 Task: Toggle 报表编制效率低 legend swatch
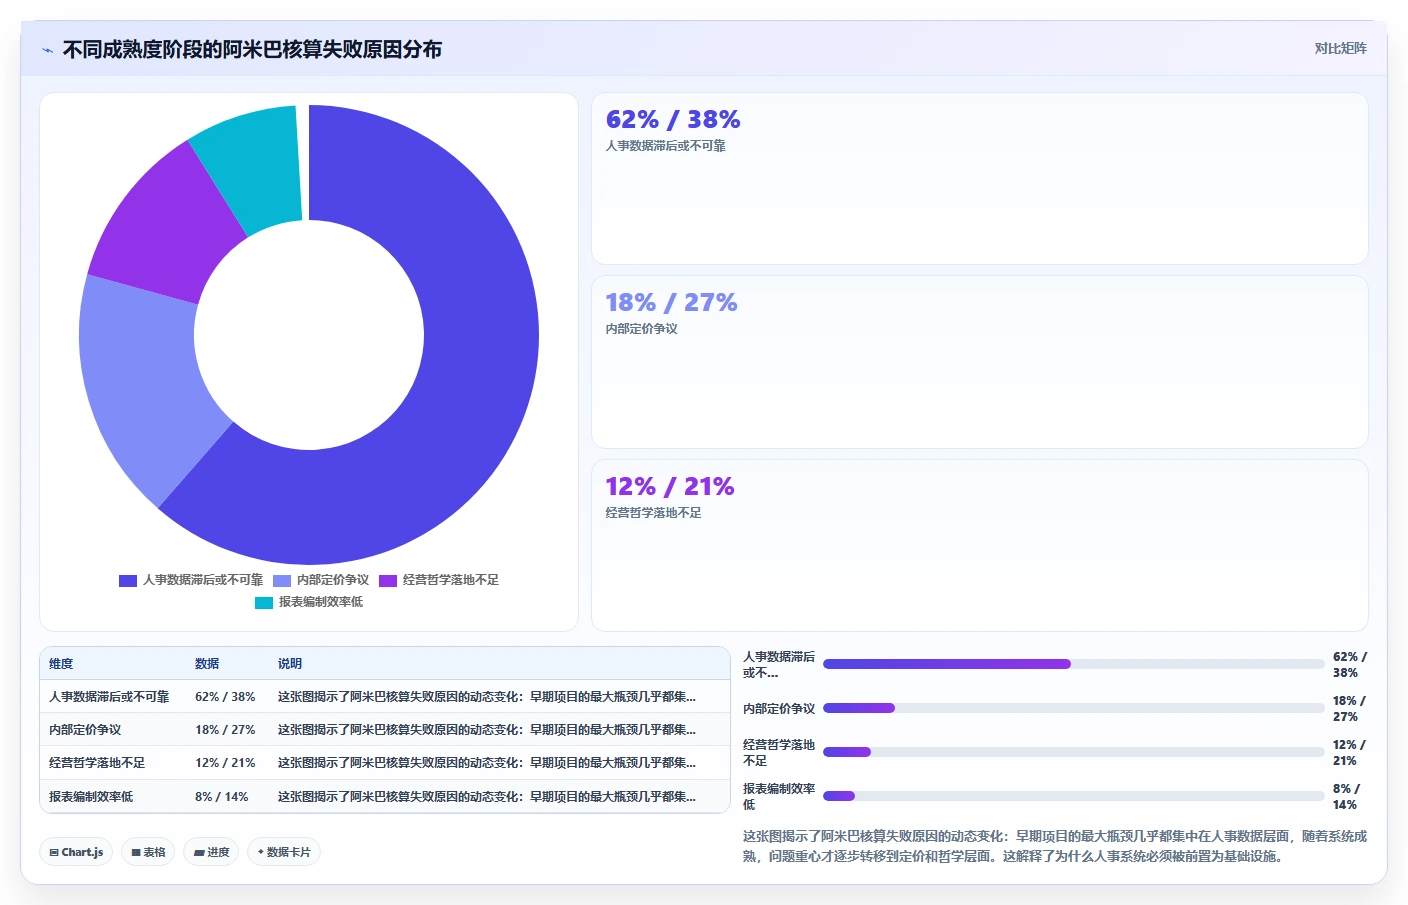point(264,602)
